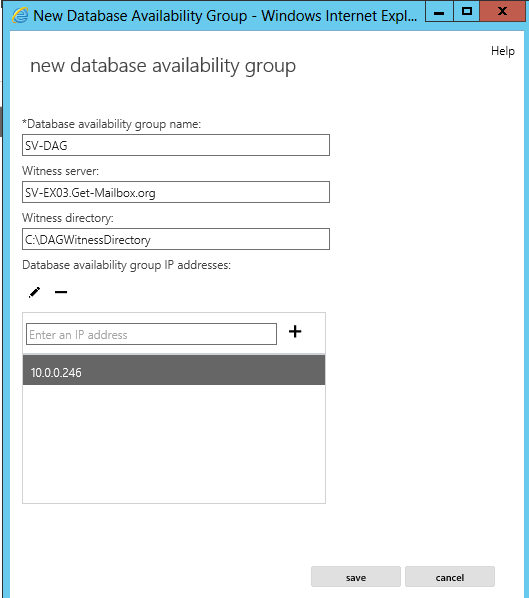The height and width of the screenshot is (598, 529).
Task: Focus the Witness directory field C:\DAGWitnessDirectory
Action: tap(176, 239)
